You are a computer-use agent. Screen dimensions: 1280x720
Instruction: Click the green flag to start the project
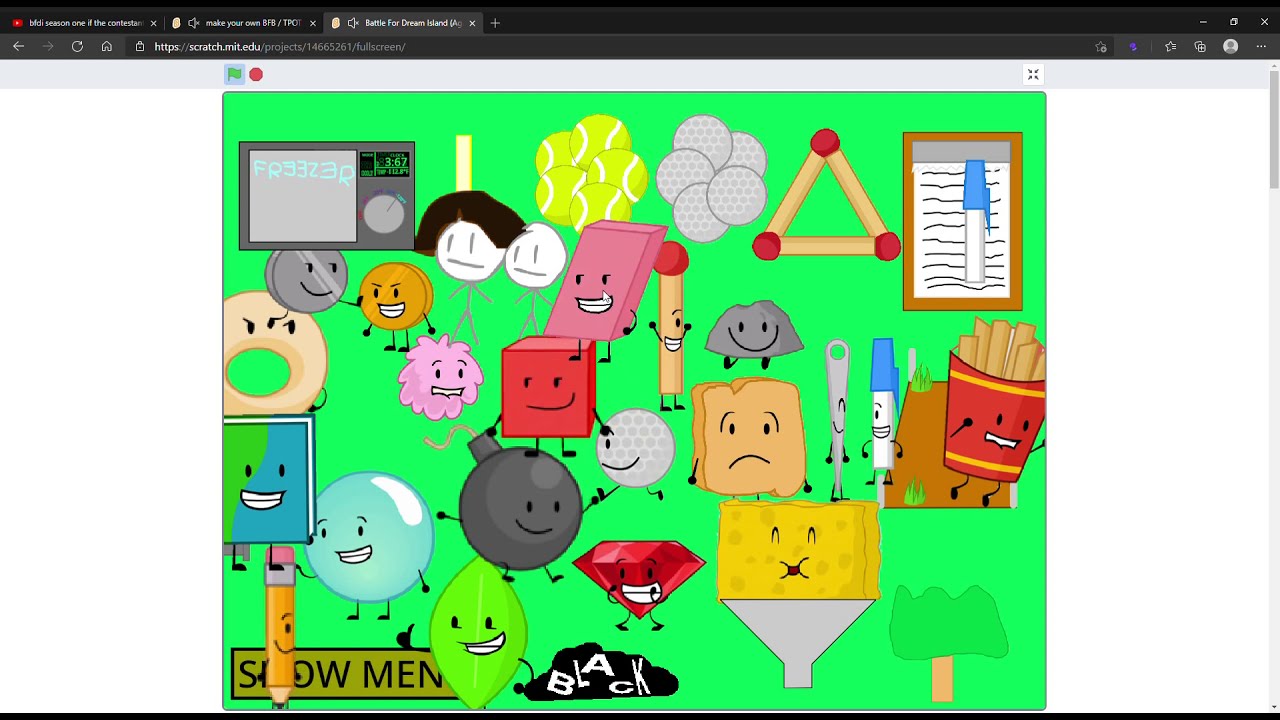234,74
